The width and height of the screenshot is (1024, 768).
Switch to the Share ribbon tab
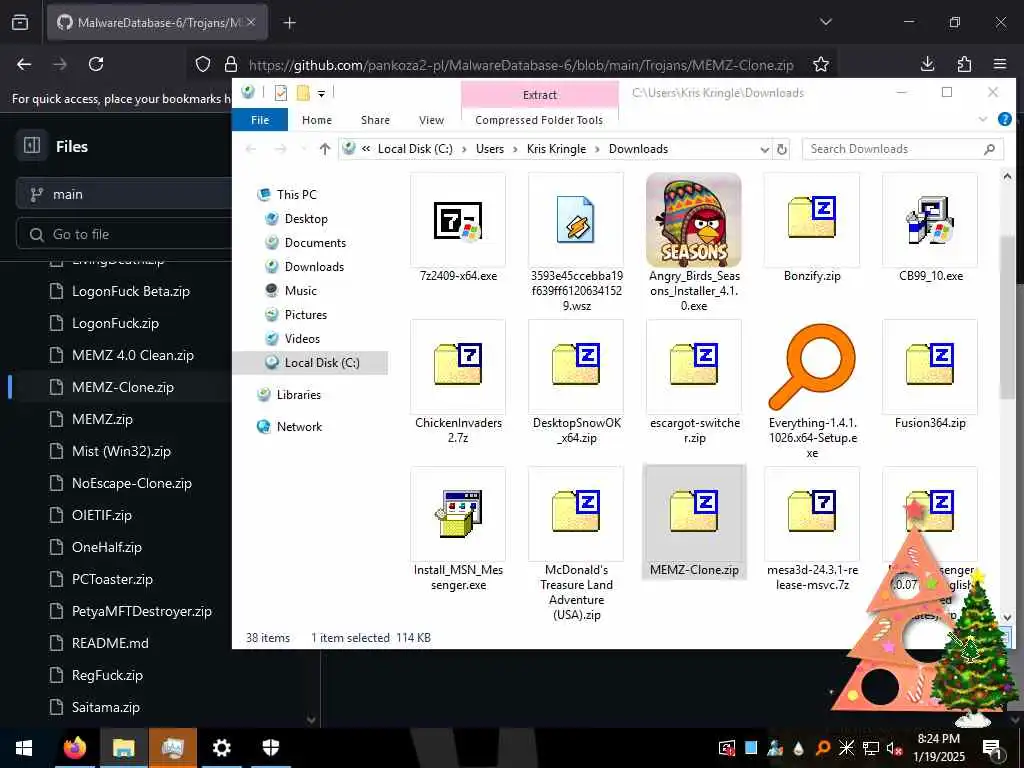[x=375, y=120]
